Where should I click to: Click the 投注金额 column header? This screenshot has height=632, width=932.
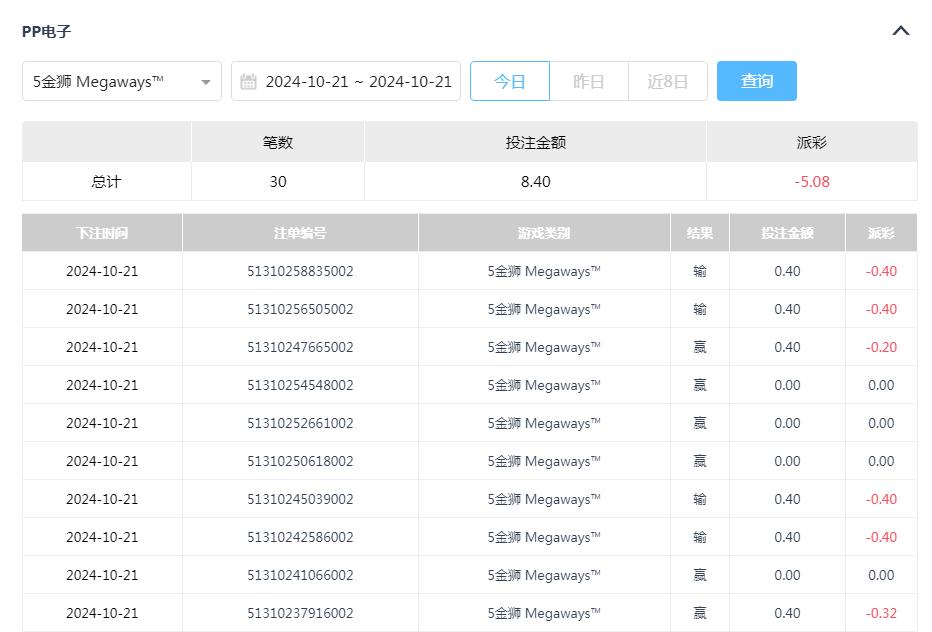(x=789, y=232)
